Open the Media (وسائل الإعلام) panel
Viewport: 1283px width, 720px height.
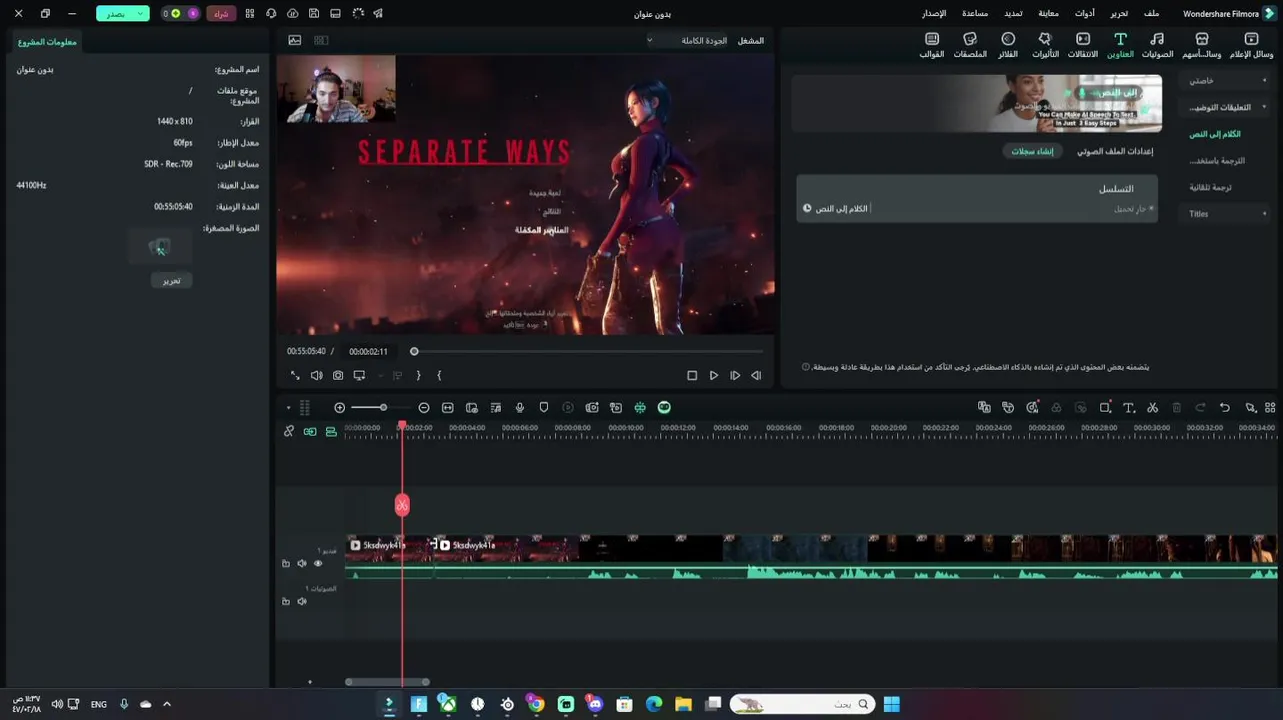coord(1250,45)
